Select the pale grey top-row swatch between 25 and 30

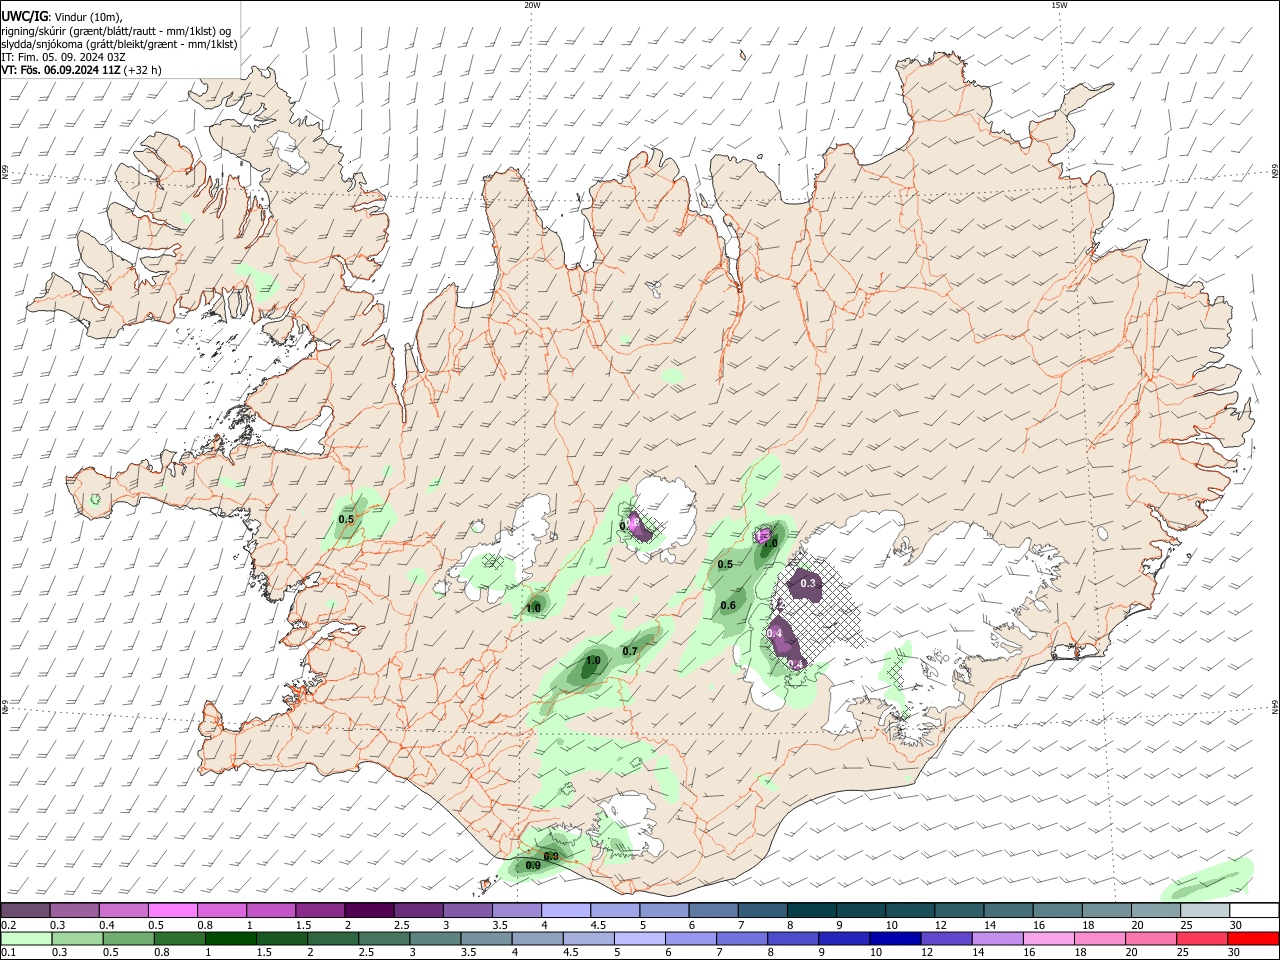click(1203, 910)
